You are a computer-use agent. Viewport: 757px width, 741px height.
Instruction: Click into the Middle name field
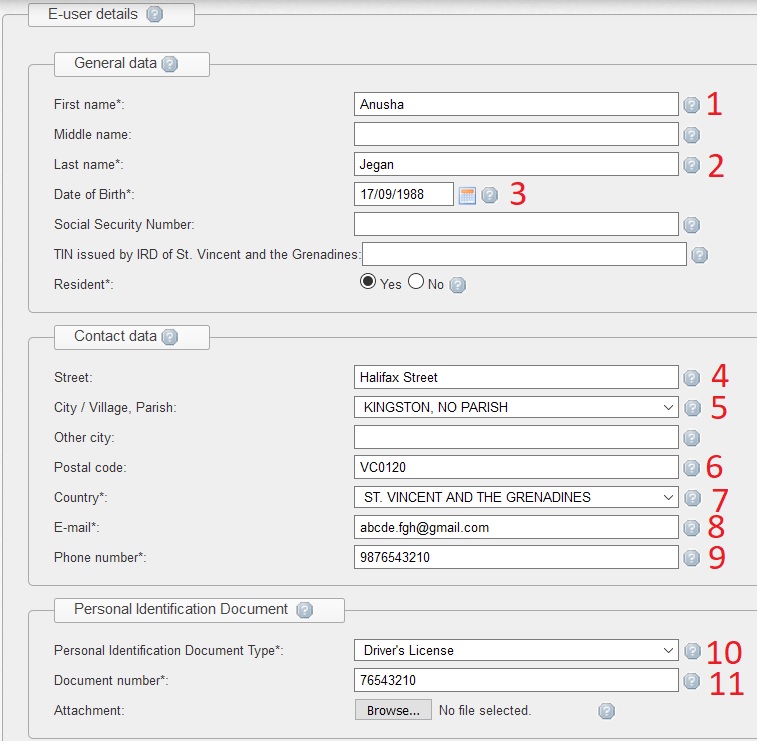516,134
